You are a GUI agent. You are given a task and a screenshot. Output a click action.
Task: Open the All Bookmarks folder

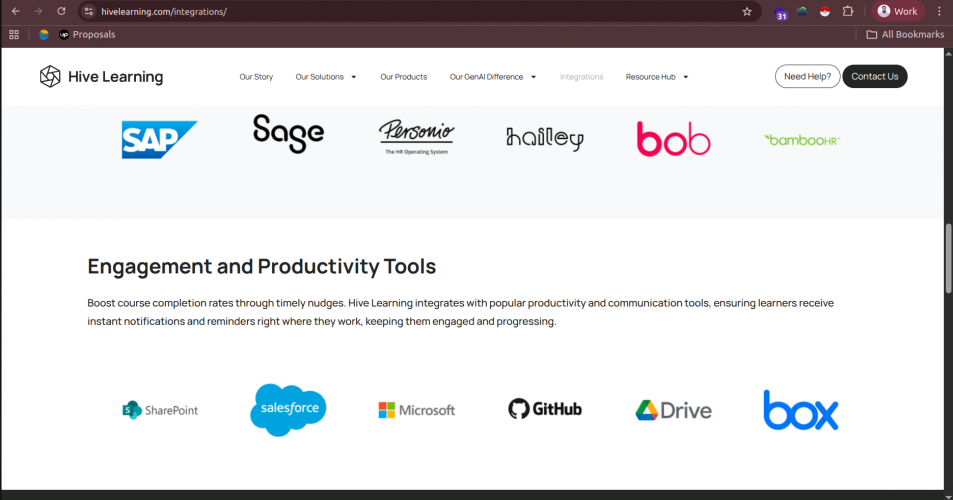coord(905,35)
